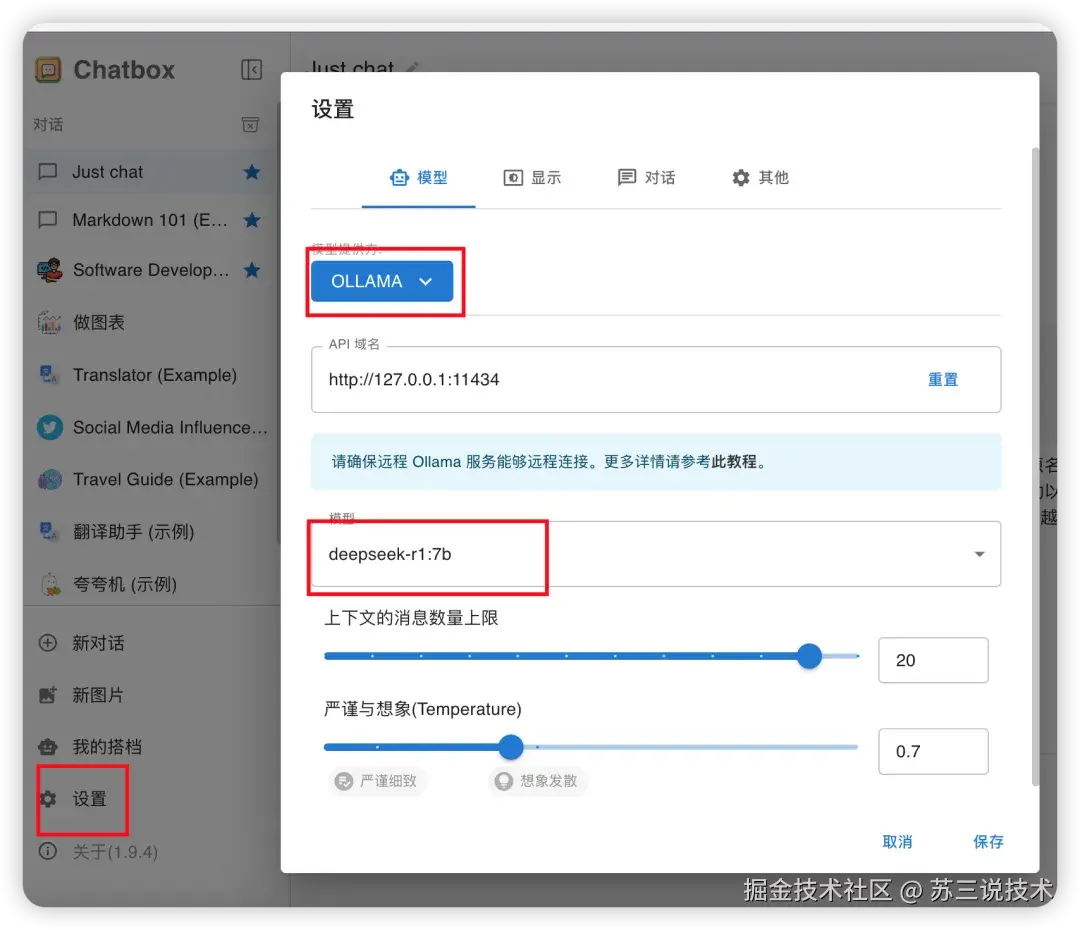This screenshot has height=930, width=1080.
Task: Click the Temperature value field 0.7
Action: click(933, 751)
